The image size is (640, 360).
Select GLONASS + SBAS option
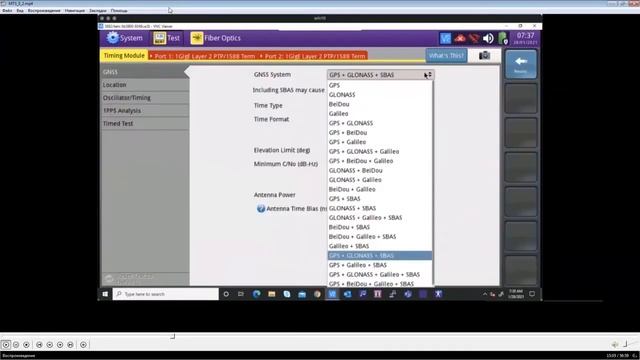click(380, 208)
